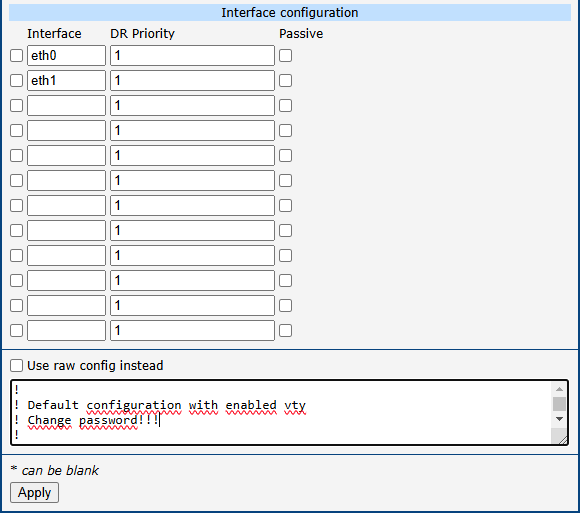Tick the enable checkbox on the last interface row
This screenshot has width=580, height=513.
(16, 331)
